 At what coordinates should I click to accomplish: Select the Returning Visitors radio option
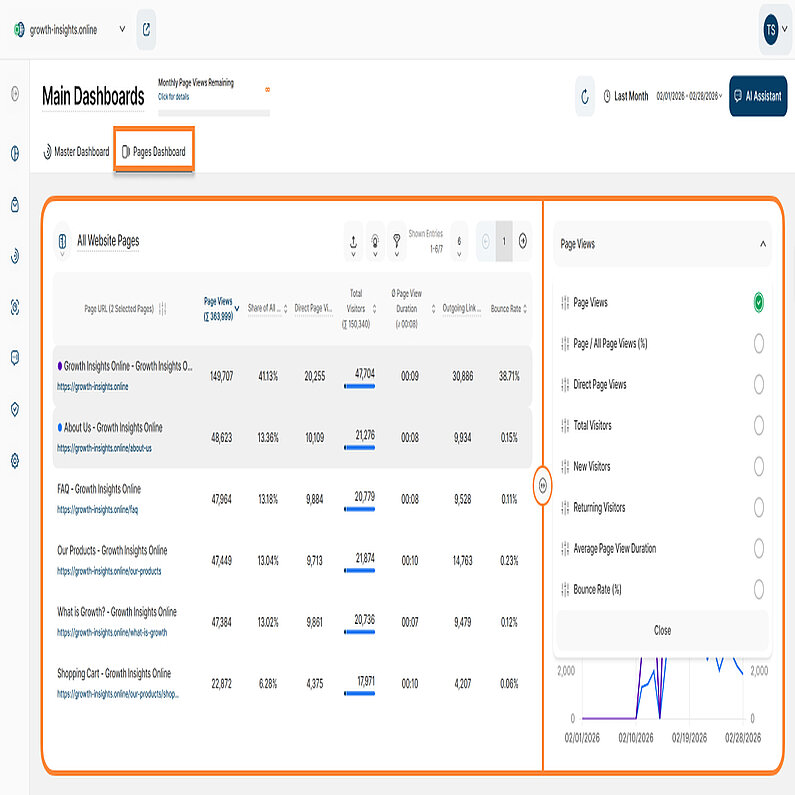(x=758, y=508)
